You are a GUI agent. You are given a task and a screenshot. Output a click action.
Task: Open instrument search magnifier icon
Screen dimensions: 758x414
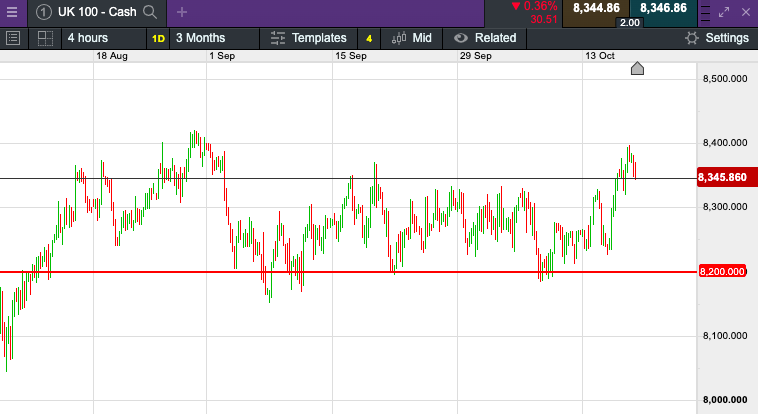(x=150, y=12)
